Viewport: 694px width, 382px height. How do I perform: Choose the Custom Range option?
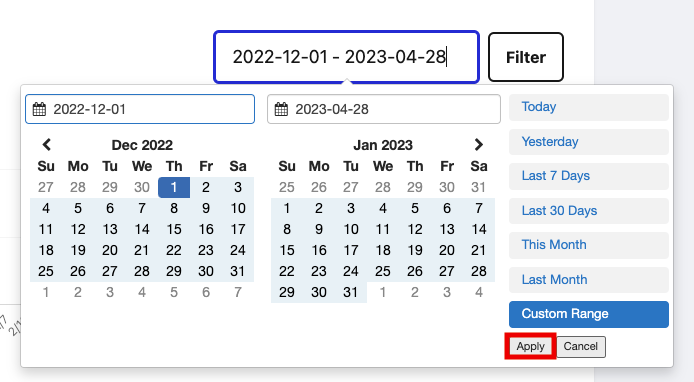[589, 314]
